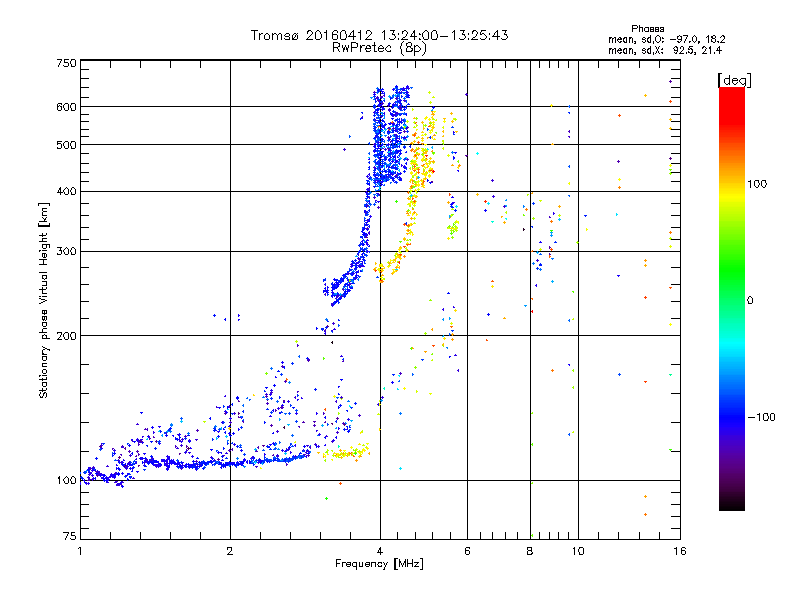Click the x-axis tick label "8"
The height and width of the screenshot is (600, 800).
click(x=530, y=551)
